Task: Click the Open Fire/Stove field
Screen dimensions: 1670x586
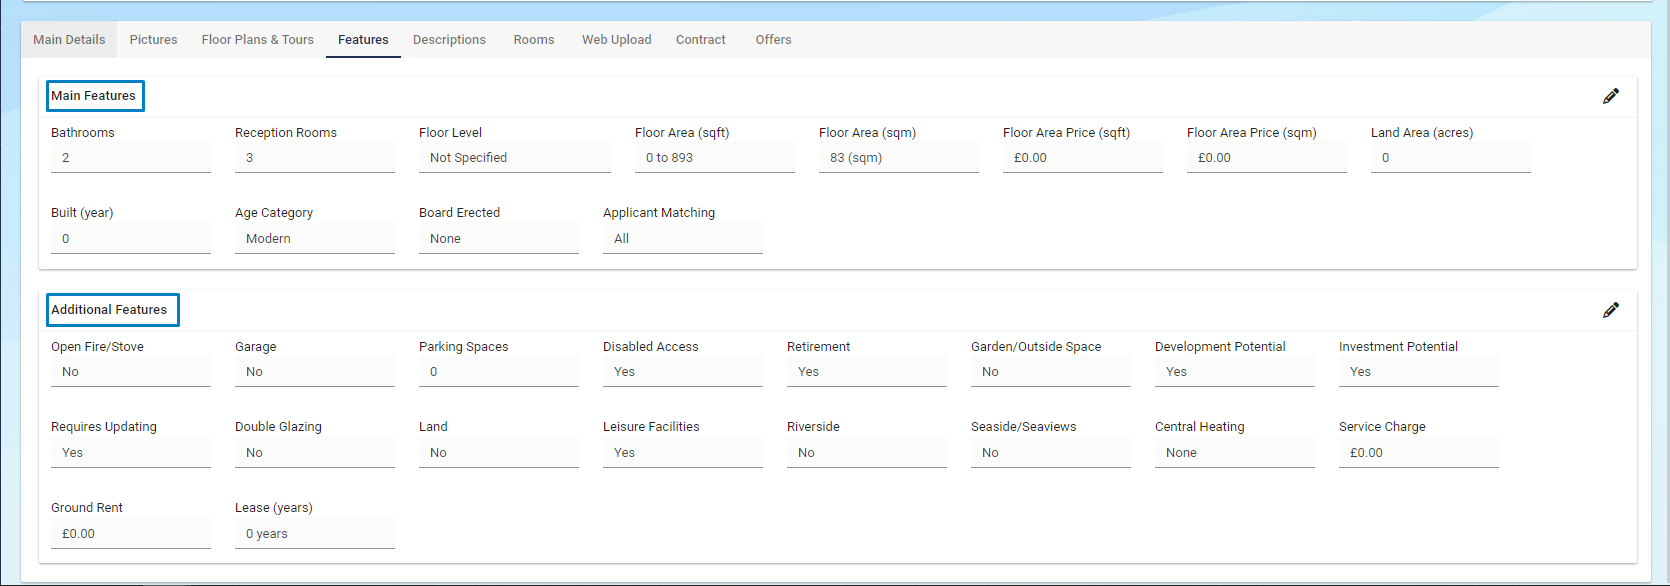Action: 131,372
